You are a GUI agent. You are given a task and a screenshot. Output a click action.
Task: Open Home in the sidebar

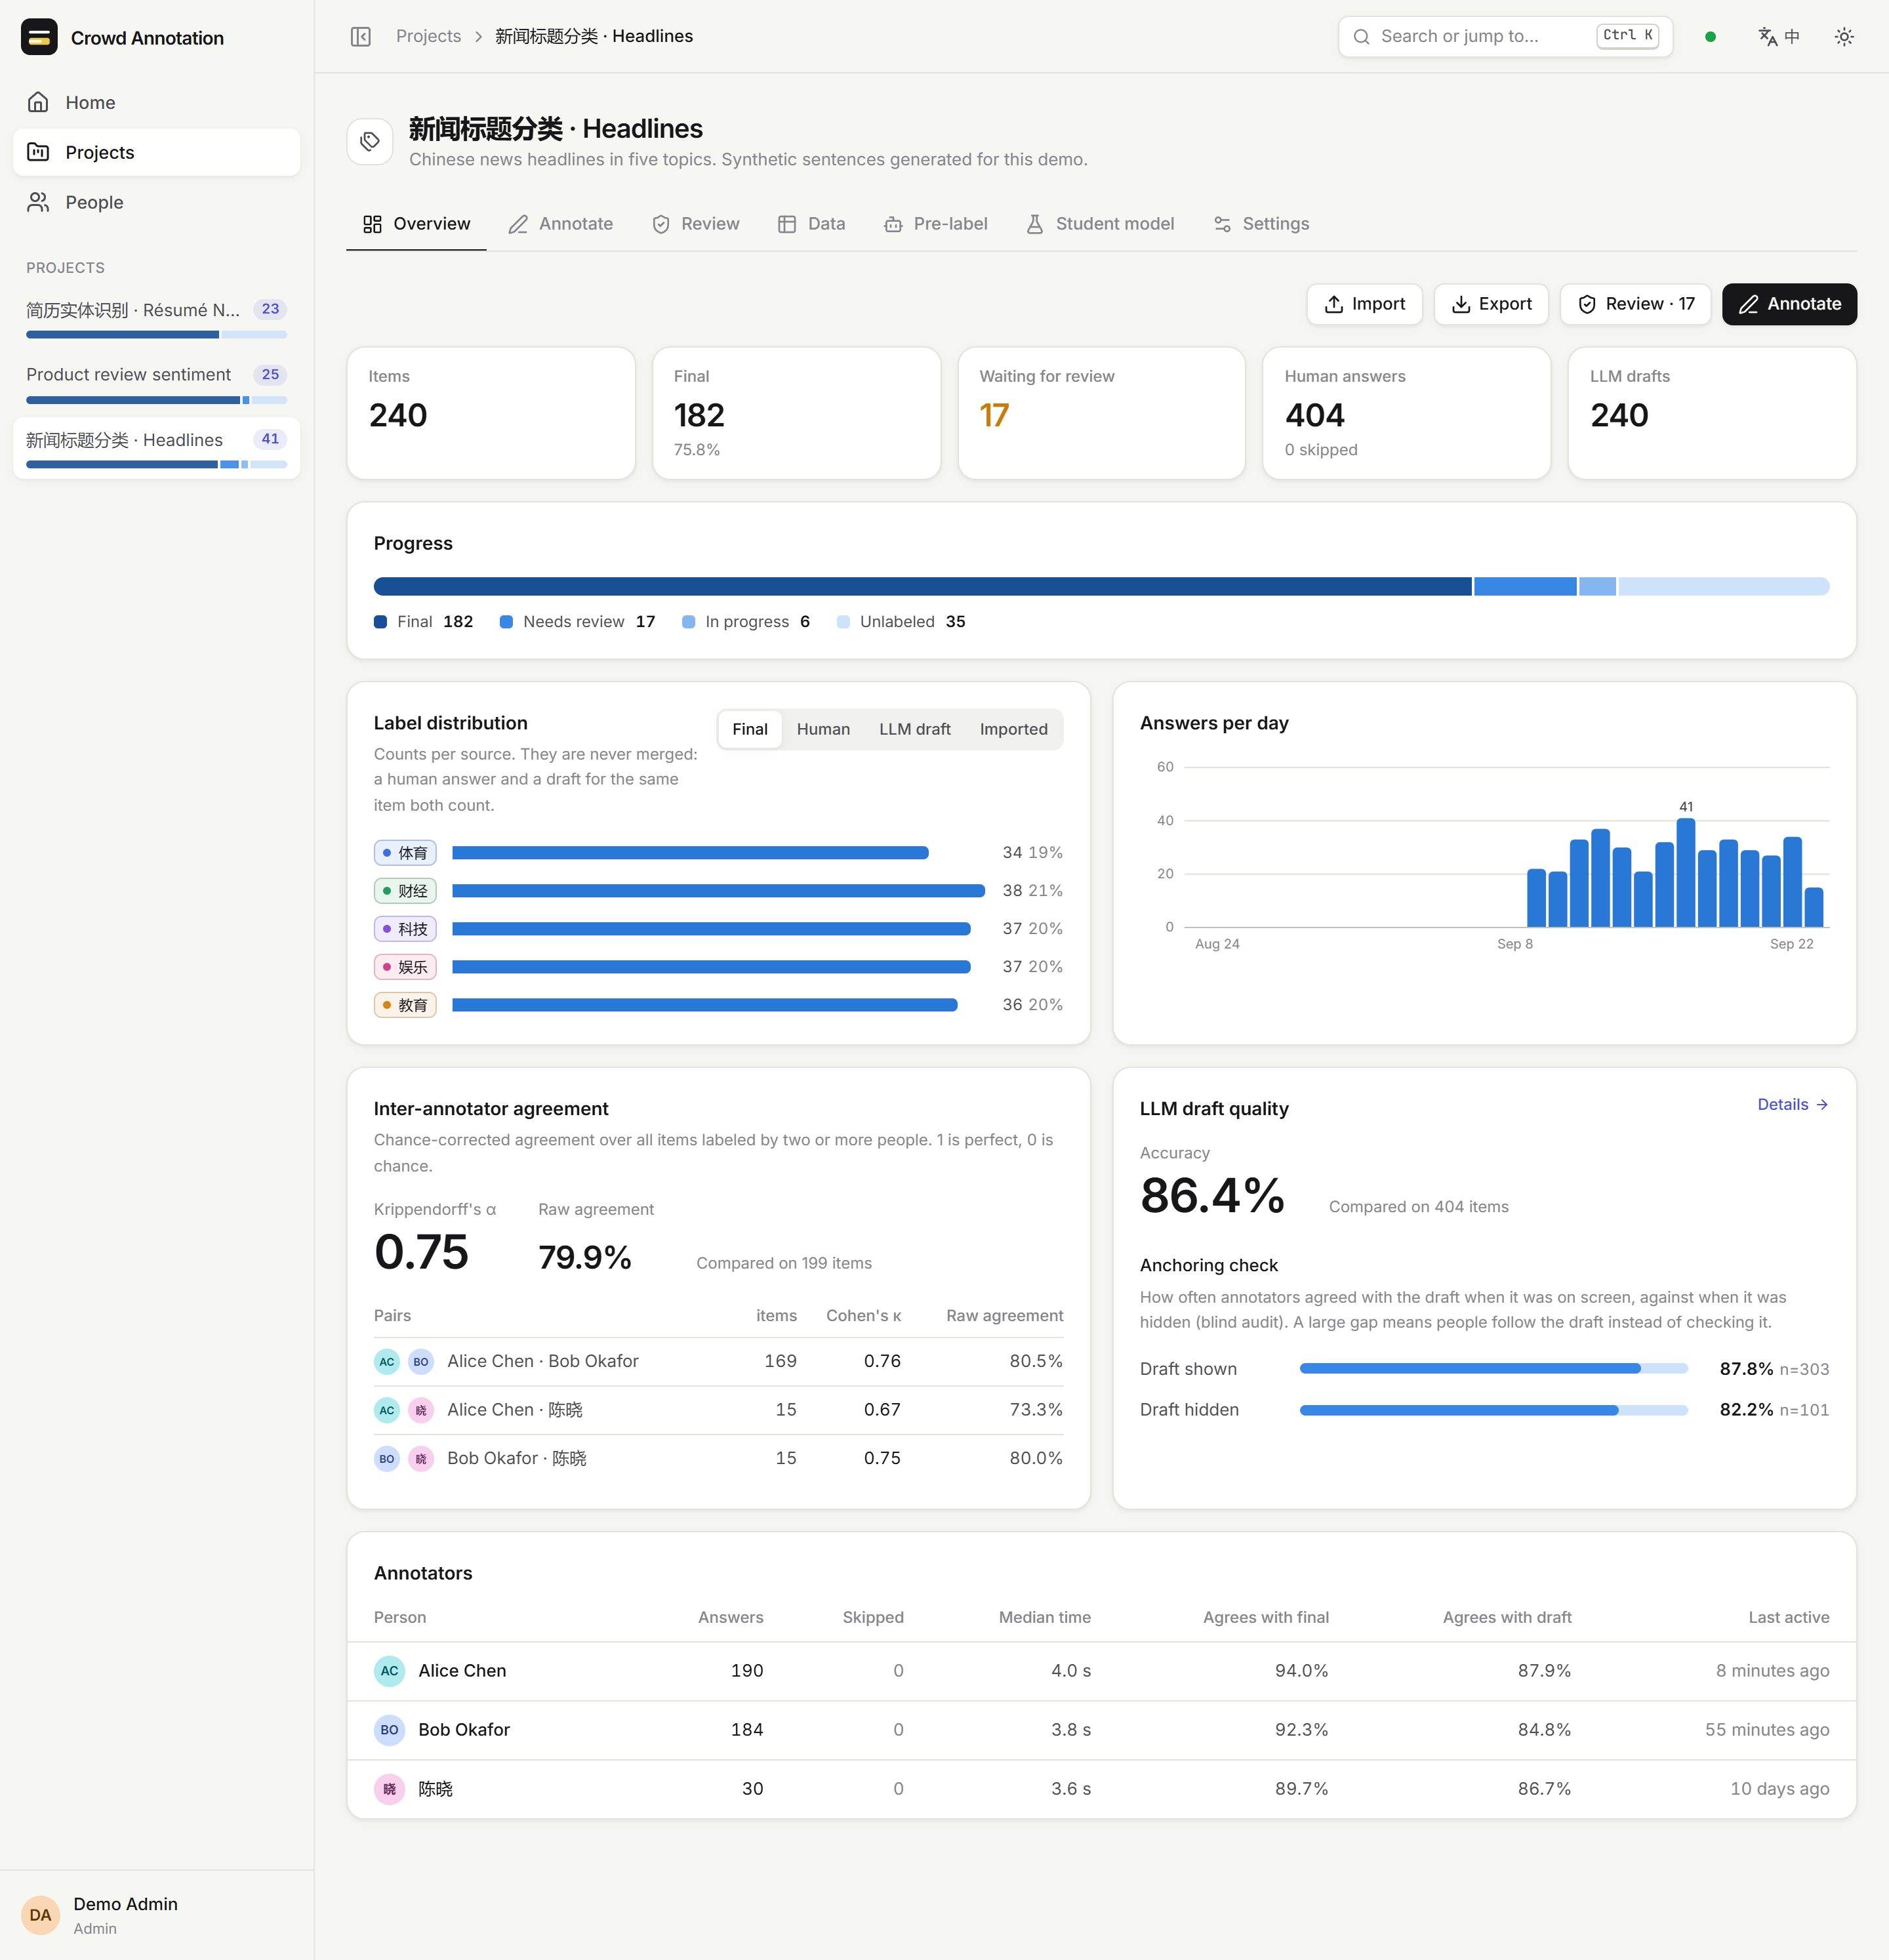tap(157, 103)
